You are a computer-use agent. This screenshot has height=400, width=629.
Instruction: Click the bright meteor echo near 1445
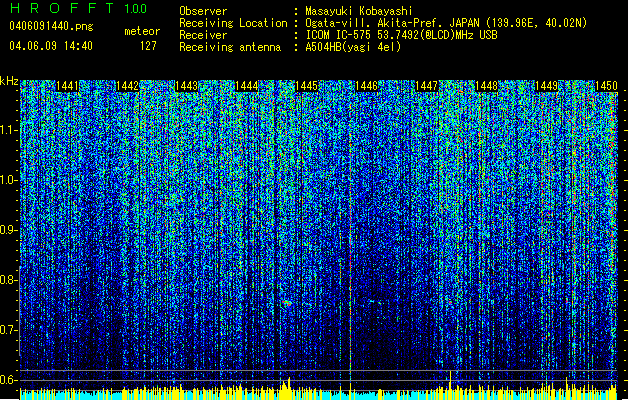coord(286,303)
